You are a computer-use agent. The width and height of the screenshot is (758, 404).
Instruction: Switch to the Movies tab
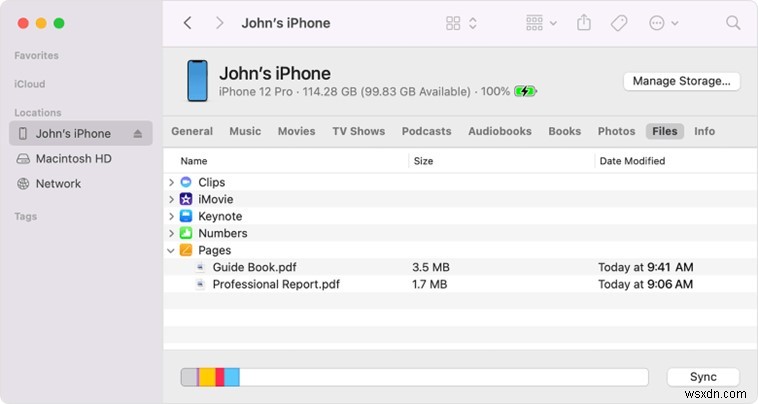296,131
